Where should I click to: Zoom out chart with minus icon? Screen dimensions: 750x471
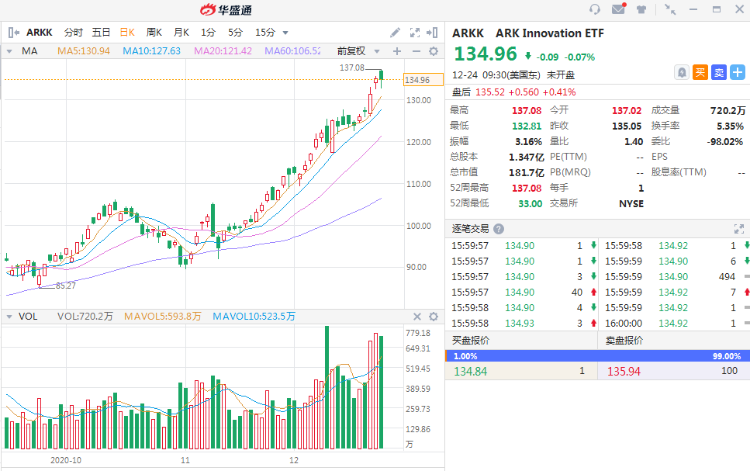click(x=416, y=51)
